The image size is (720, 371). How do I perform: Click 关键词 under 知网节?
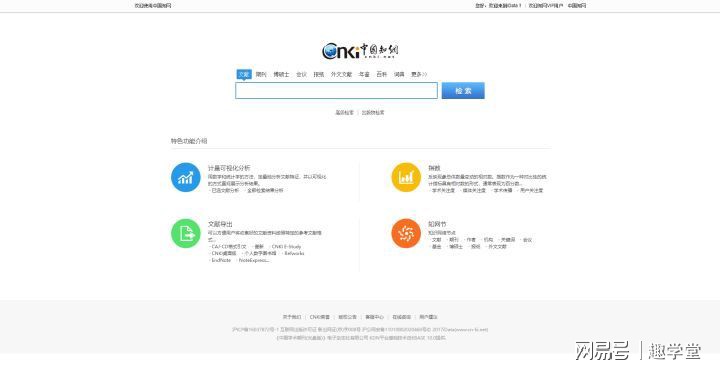tap(508, 240)
